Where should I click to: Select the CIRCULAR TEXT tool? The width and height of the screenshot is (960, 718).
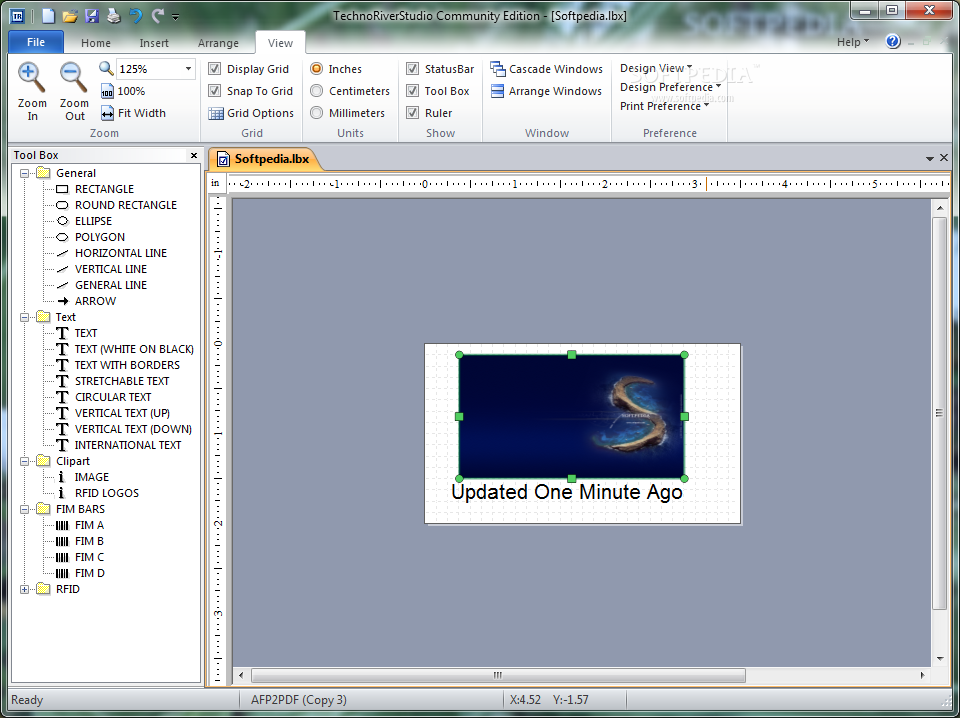click(x=113, y=397)
